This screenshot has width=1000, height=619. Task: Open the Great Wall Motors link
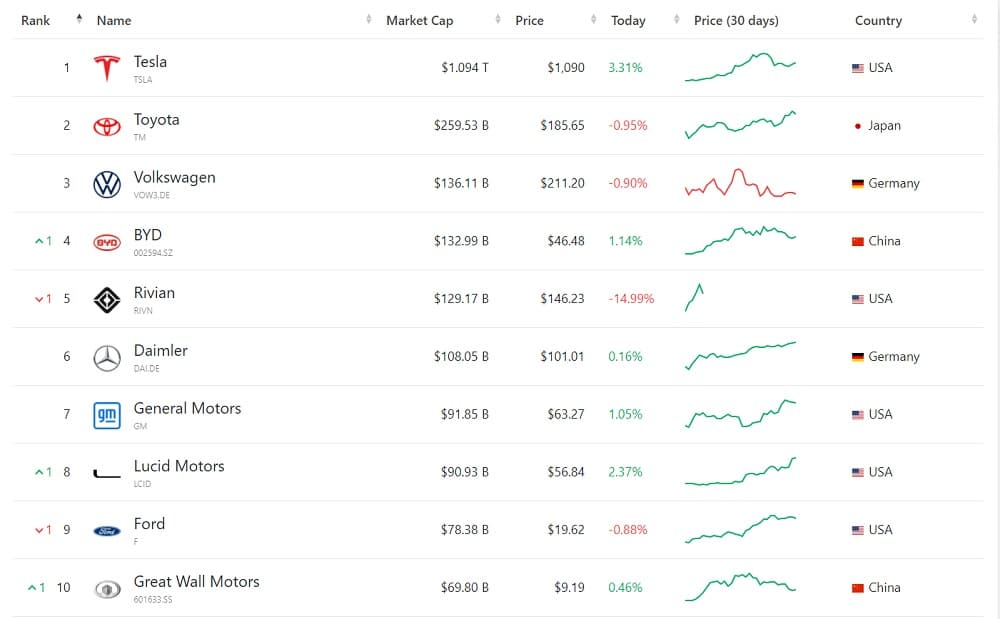[x=196, y=581]
